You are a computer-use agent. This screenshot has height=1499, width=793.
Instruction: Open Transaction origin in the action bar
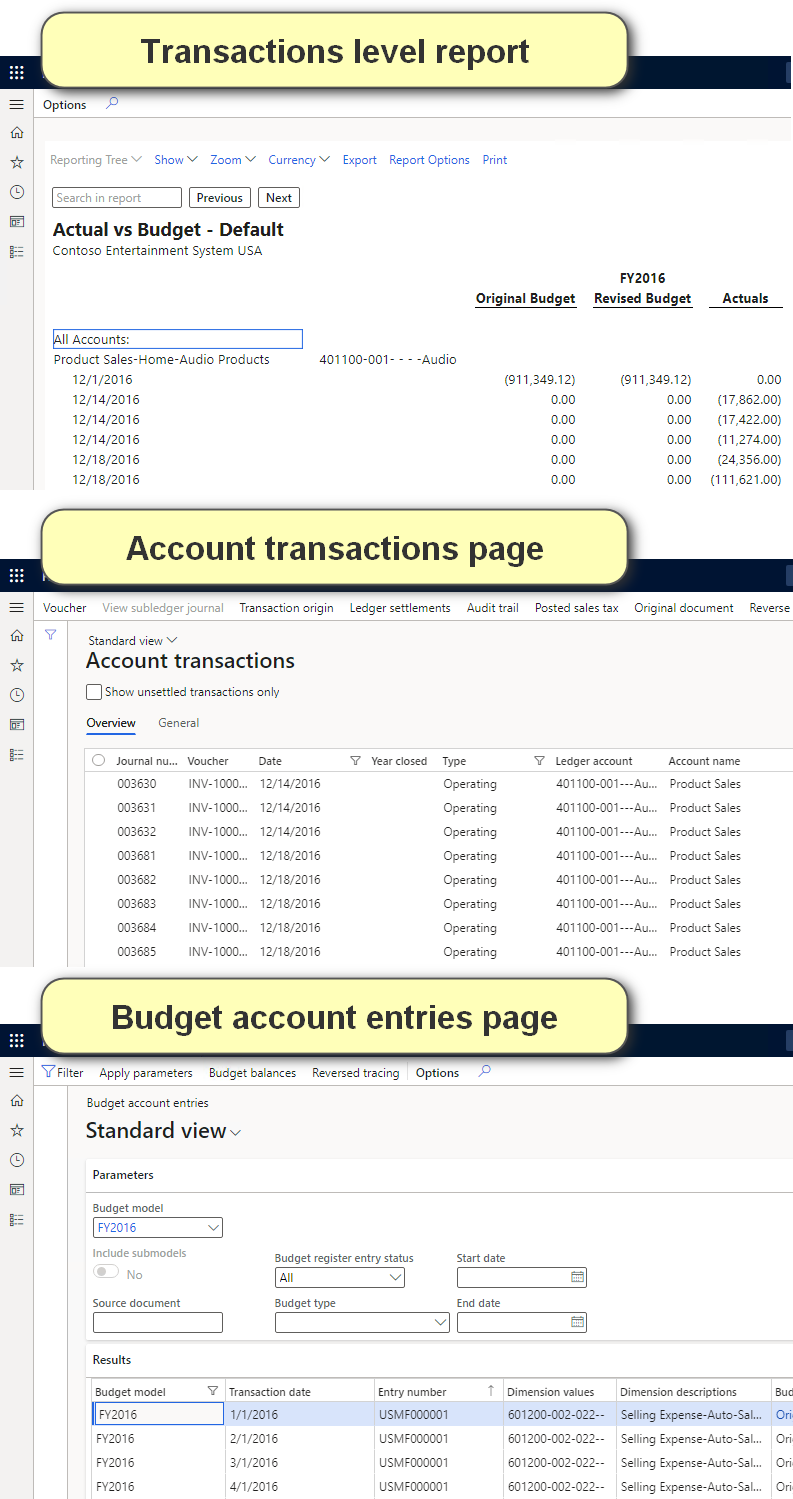pyautogui.click(x=286, y=608)
